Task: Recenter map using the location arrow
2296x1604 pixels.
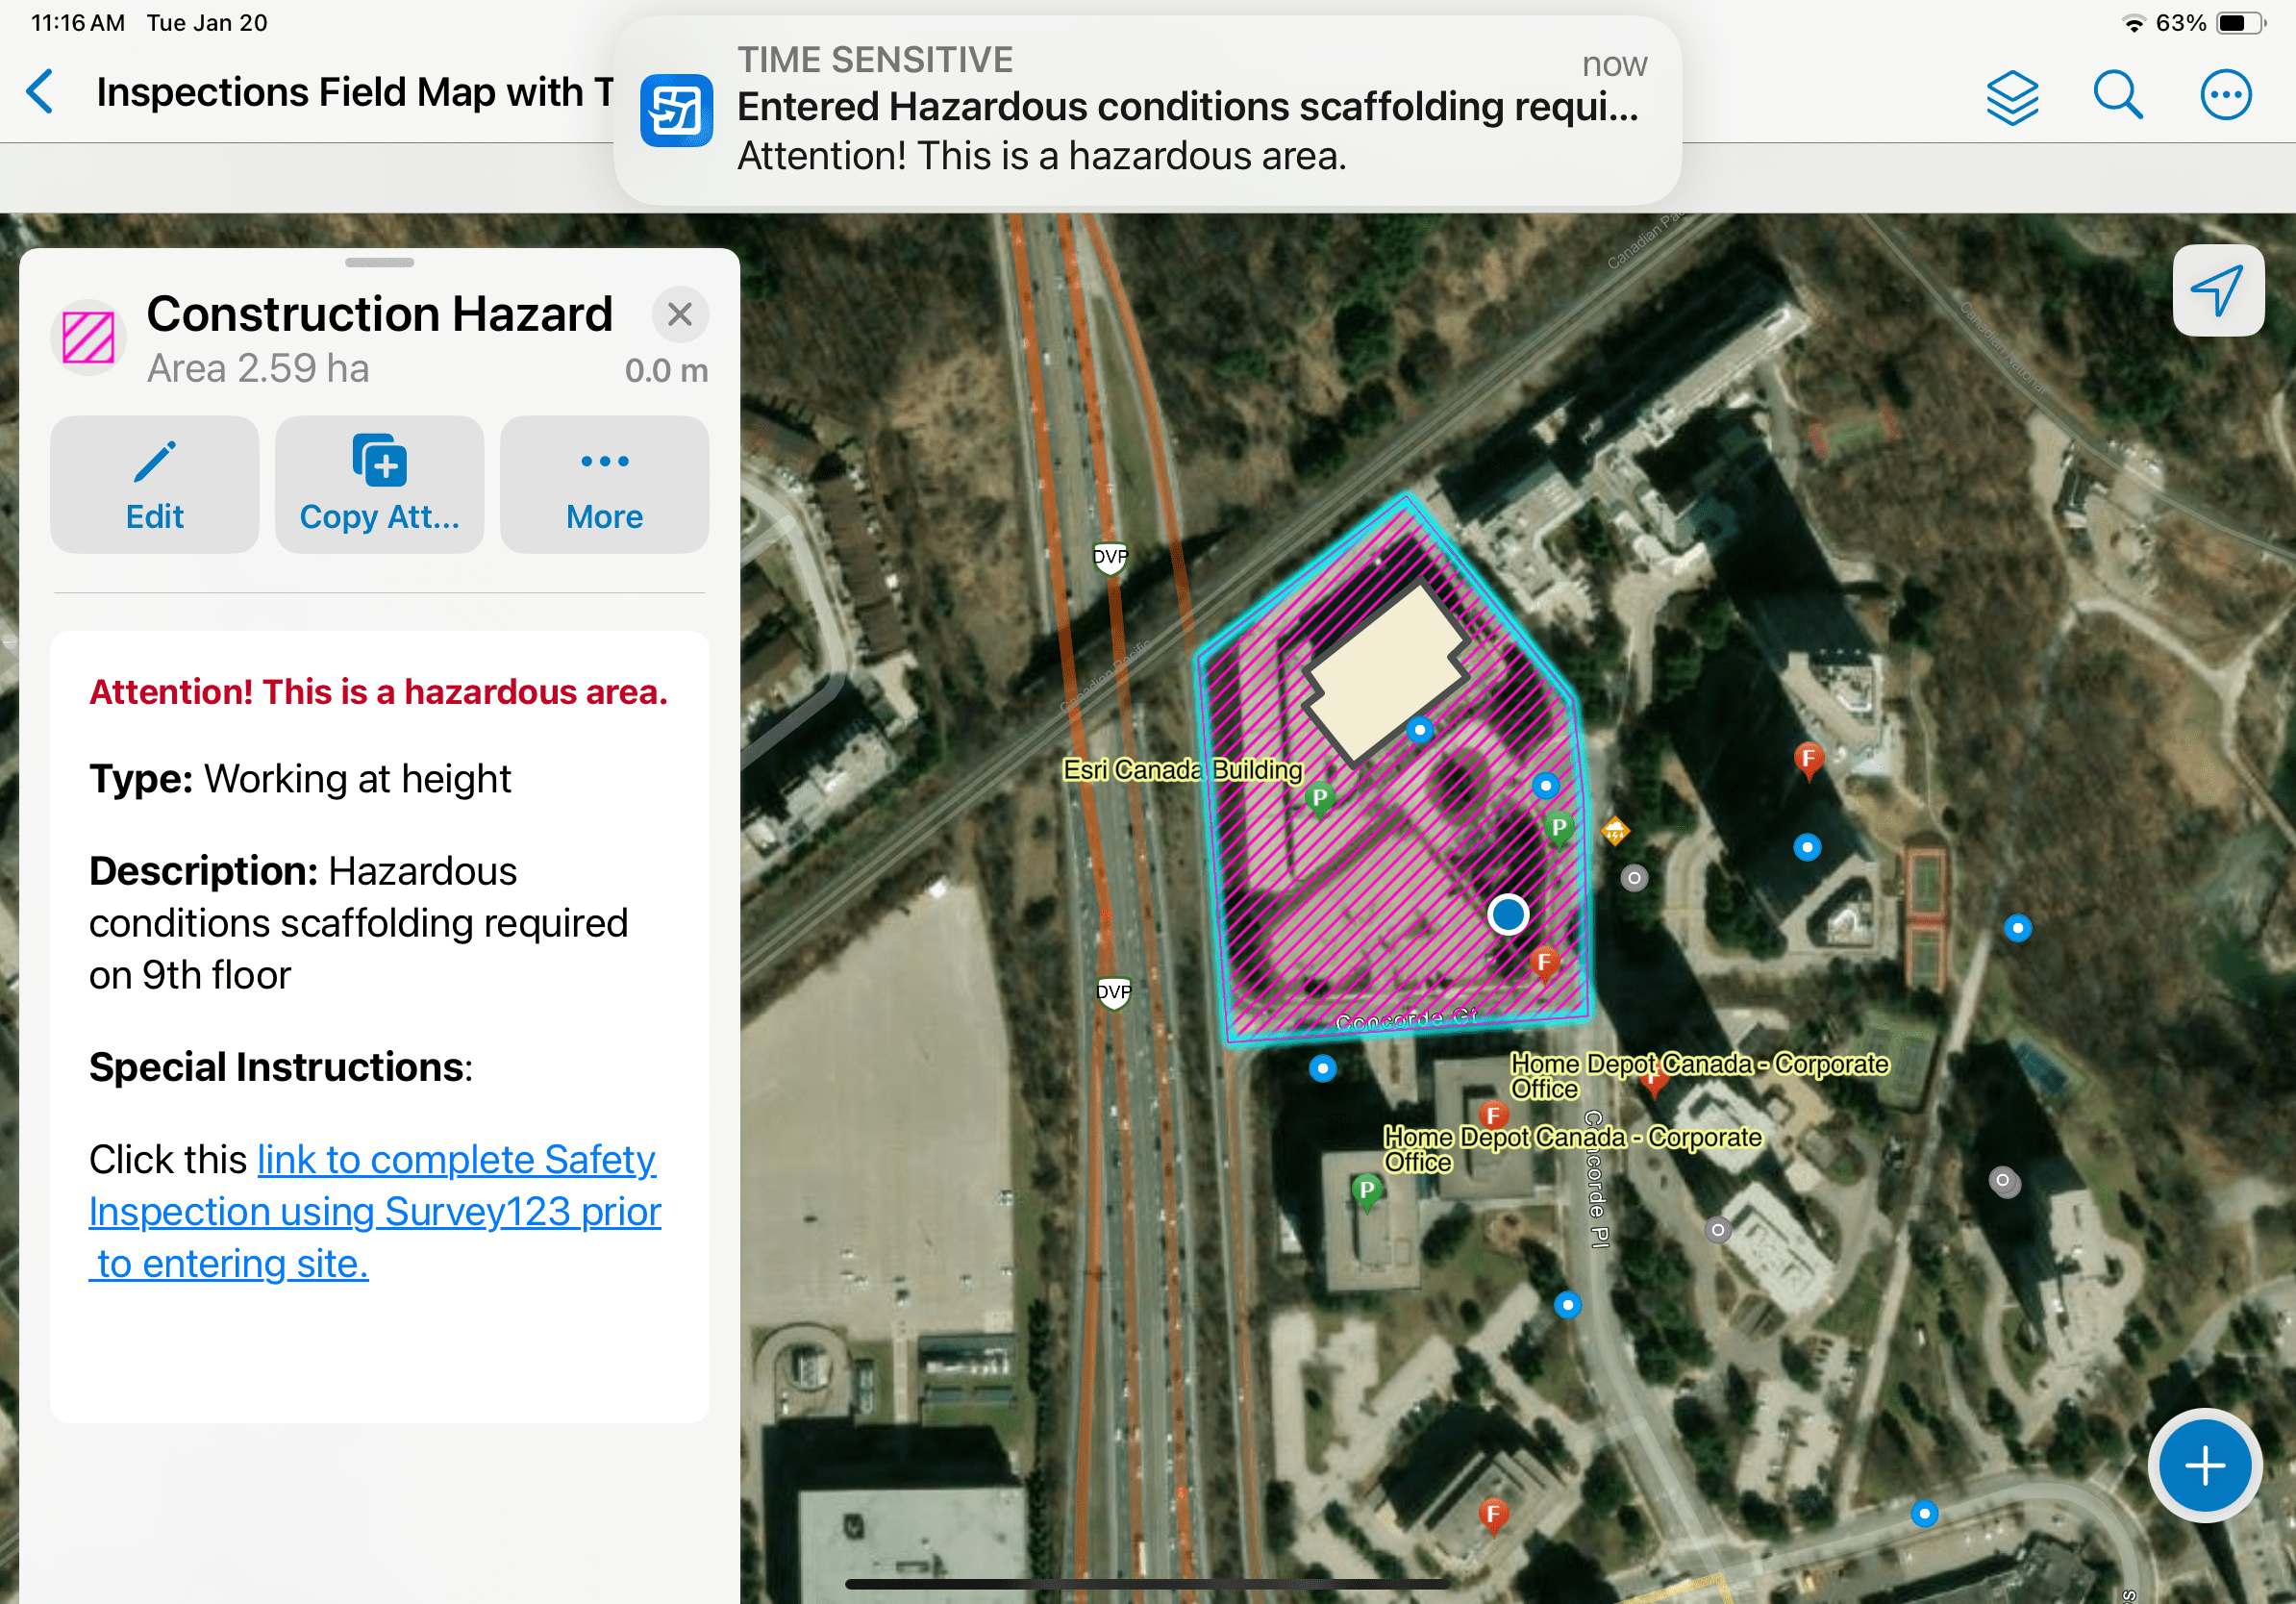Action: [x=2218, y=290]
